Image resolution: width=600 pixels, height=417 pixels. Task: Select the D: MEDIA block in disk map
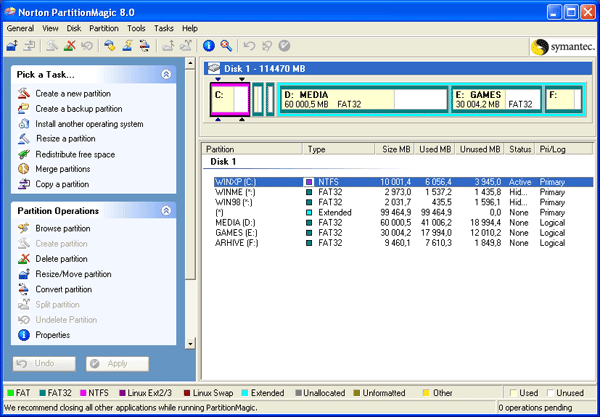(x=364, y=99)
